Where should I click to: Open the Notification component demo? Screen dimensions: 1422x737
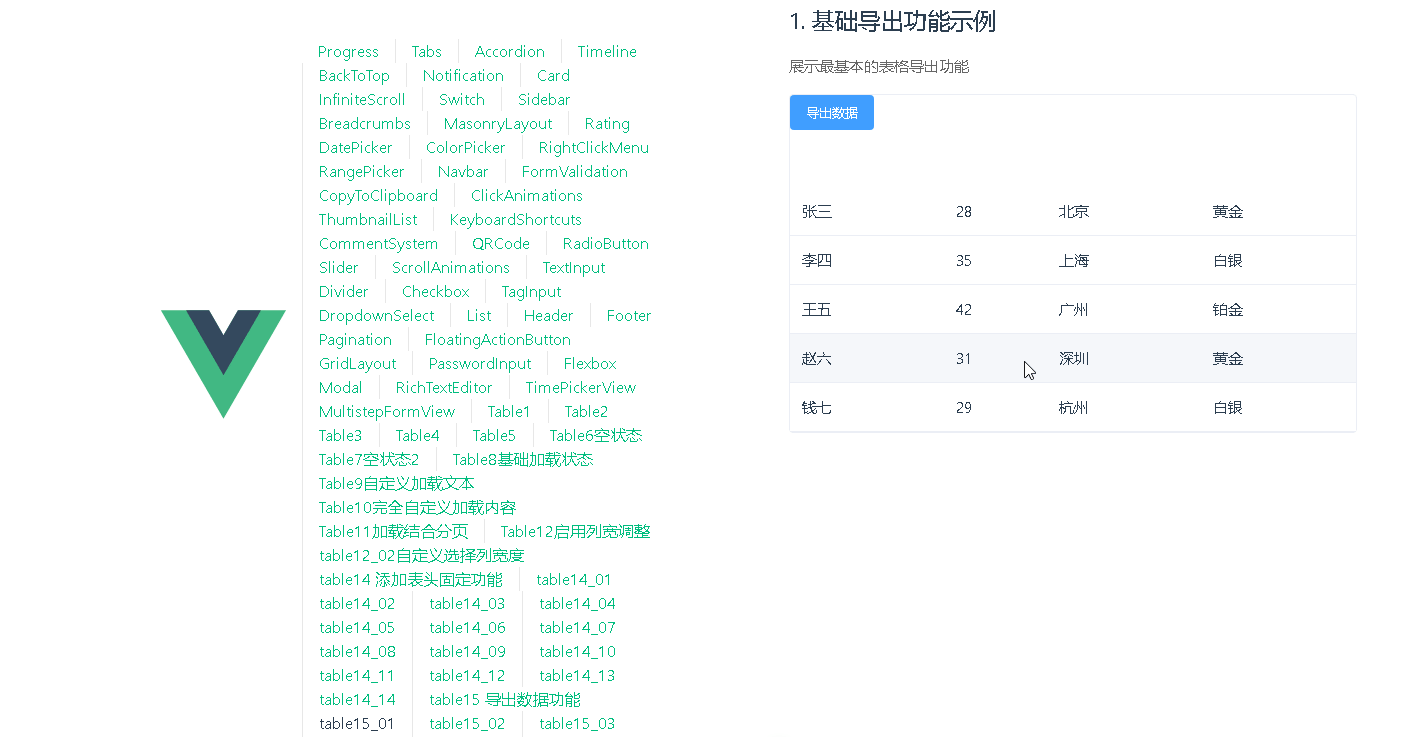463,75
